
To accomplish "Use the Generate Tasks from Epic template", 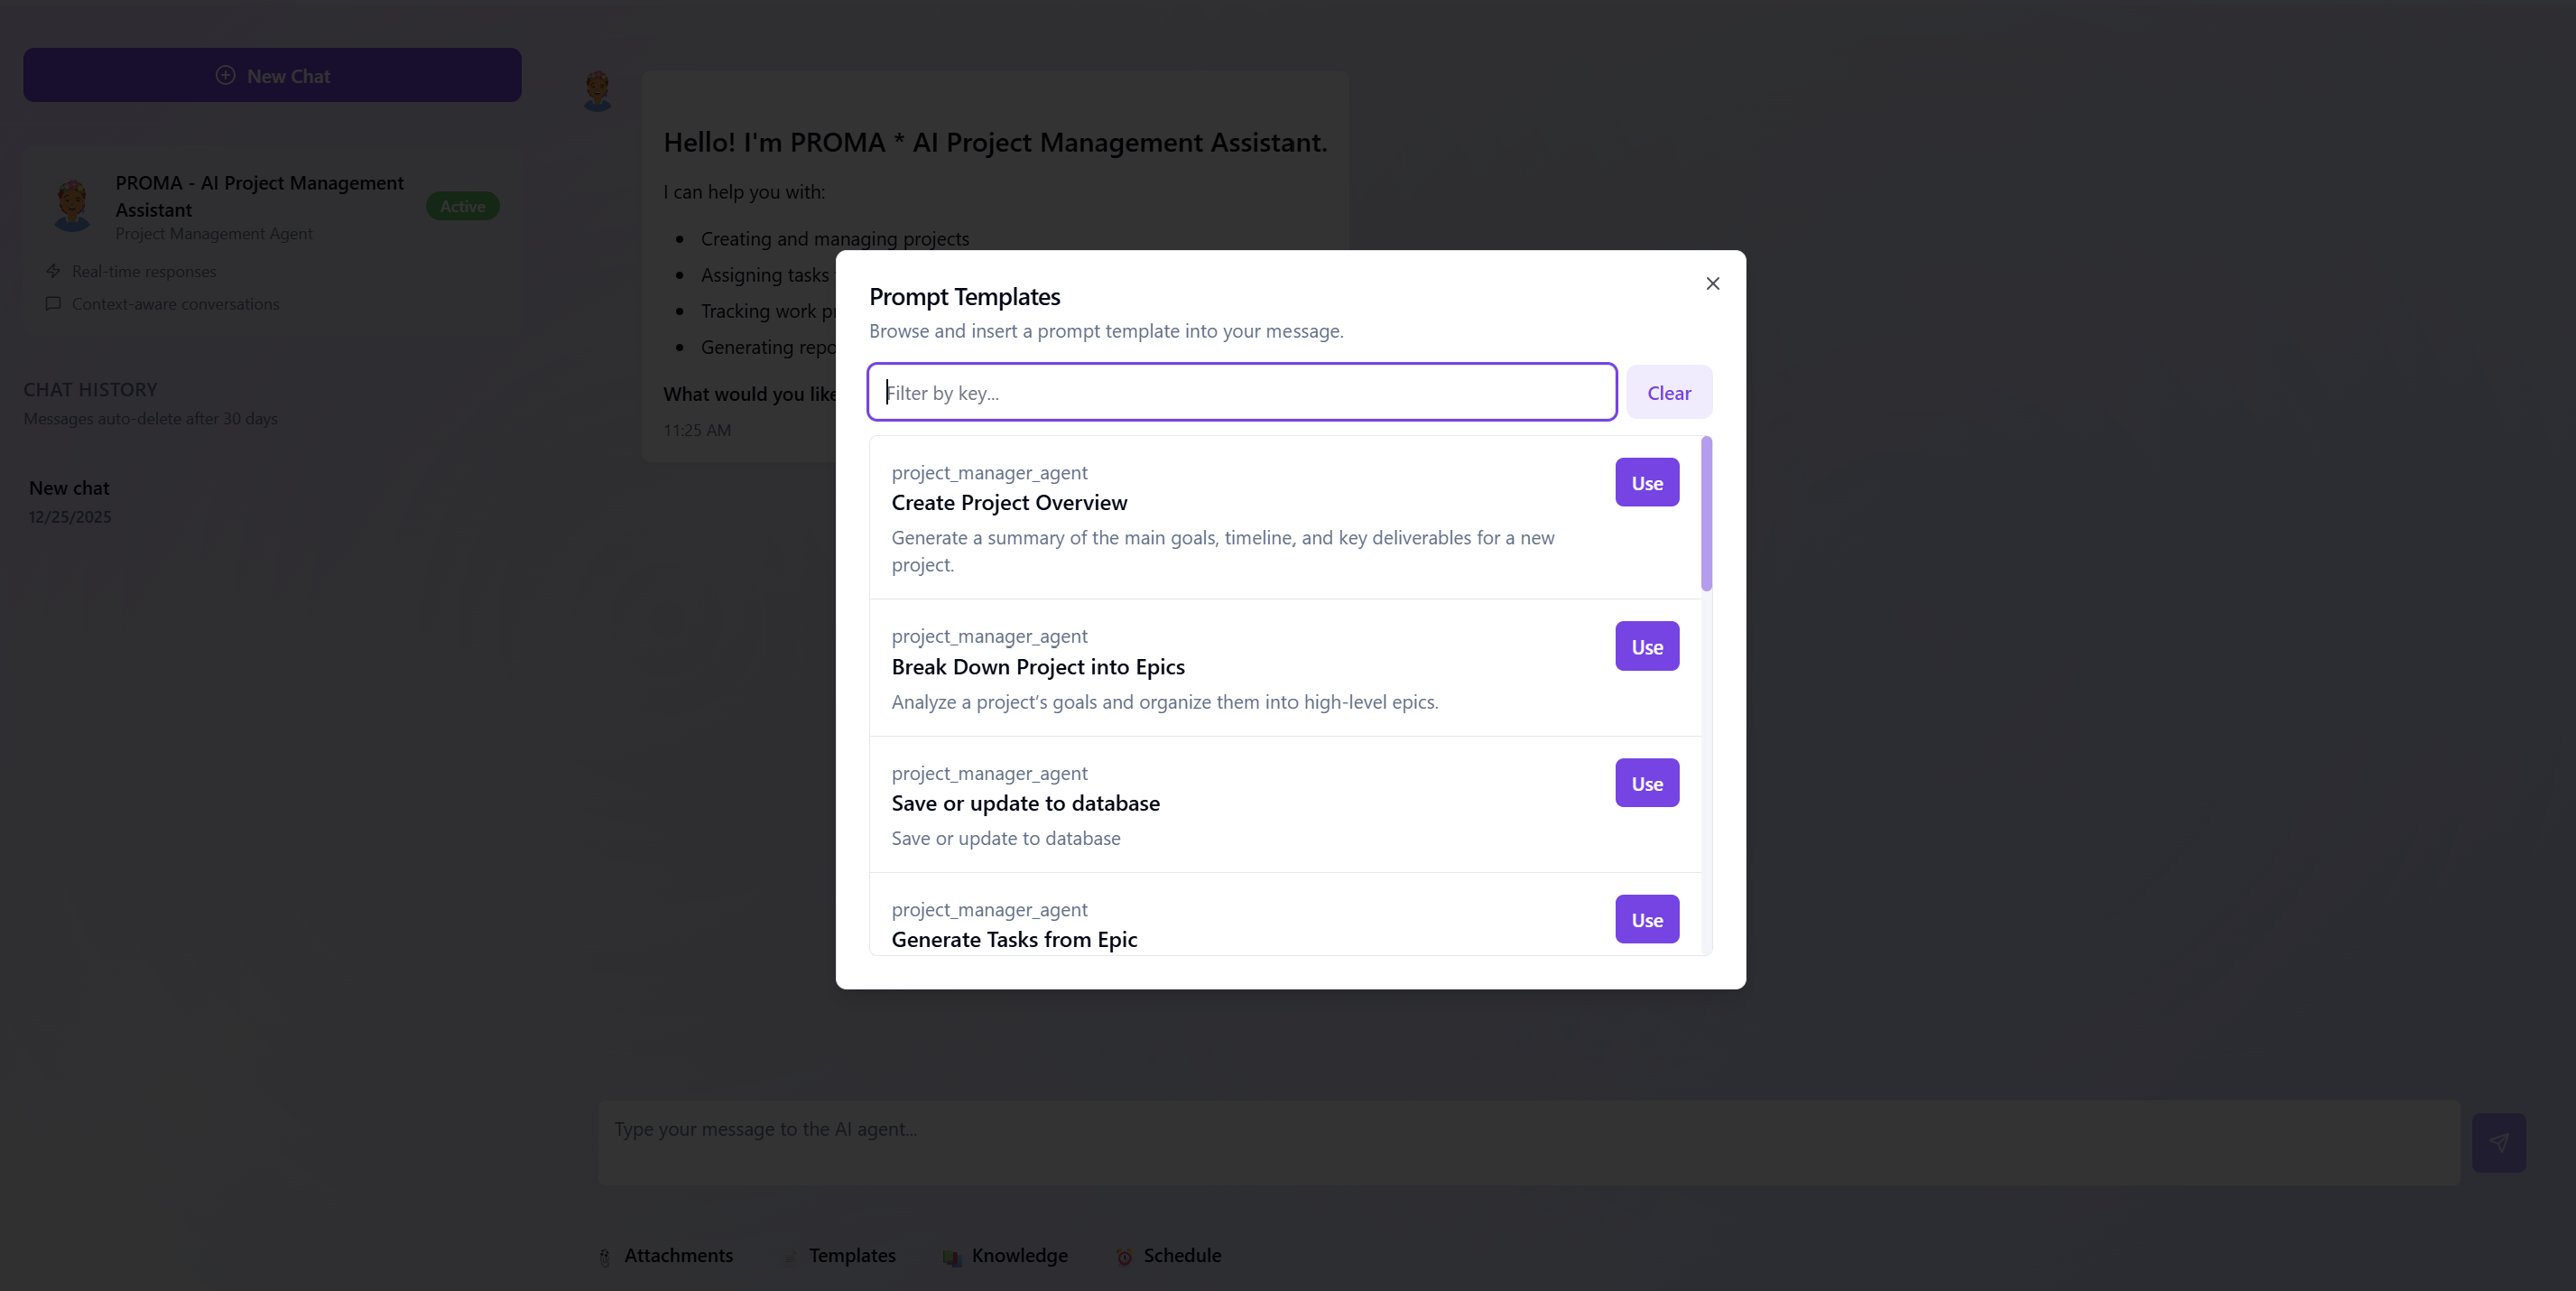I will tap(1646, 920).
